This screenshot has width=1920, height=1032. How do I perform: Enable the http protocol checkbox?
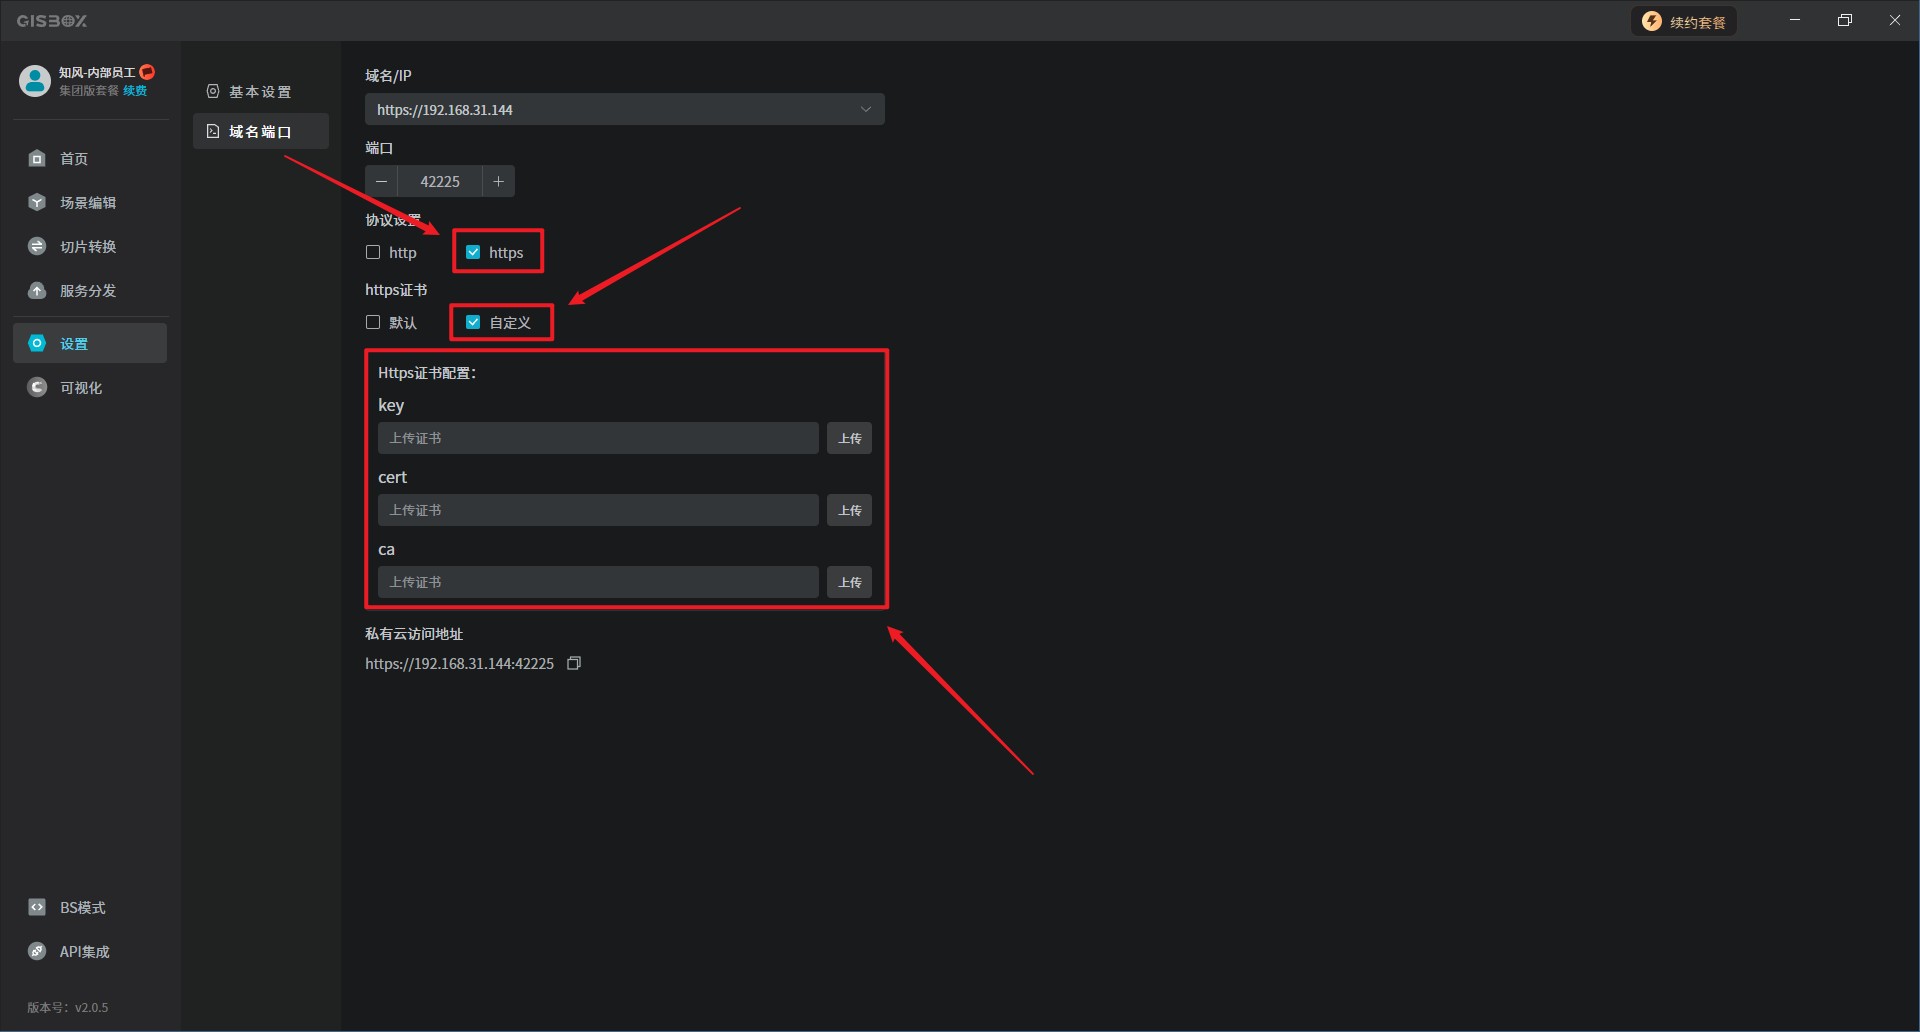(373, 252)
